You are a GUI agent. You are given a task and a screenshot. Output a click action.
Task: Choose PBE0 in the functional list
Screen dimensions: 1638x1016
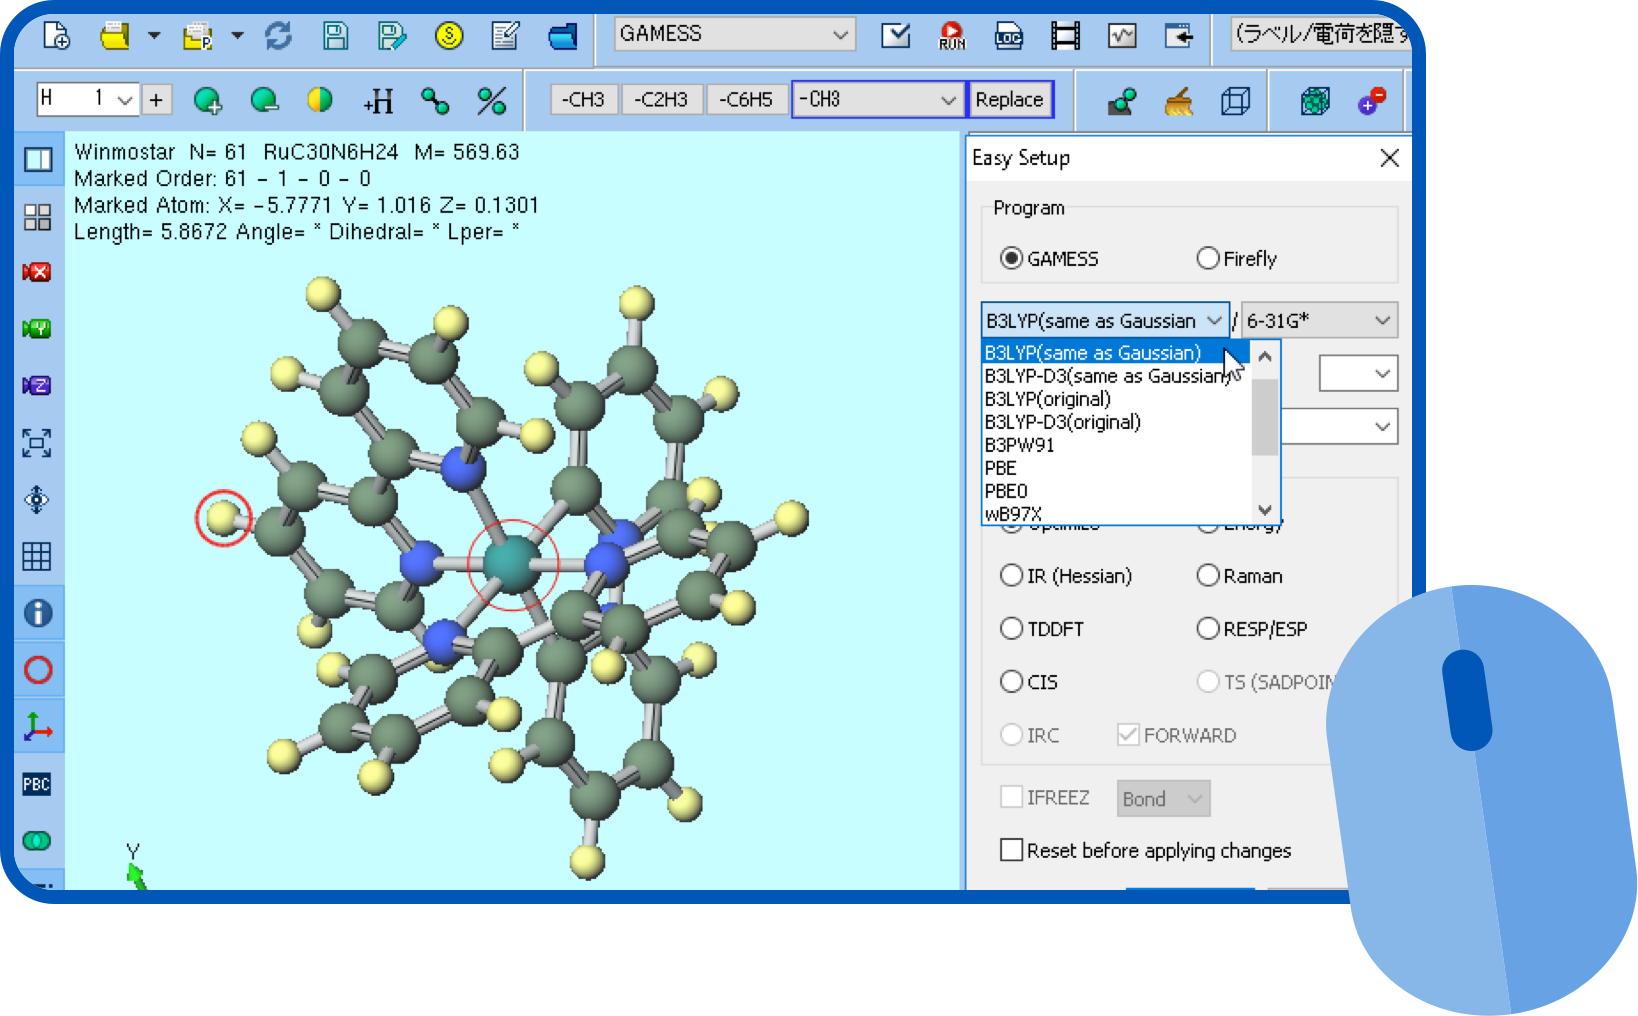[1006, 491]
